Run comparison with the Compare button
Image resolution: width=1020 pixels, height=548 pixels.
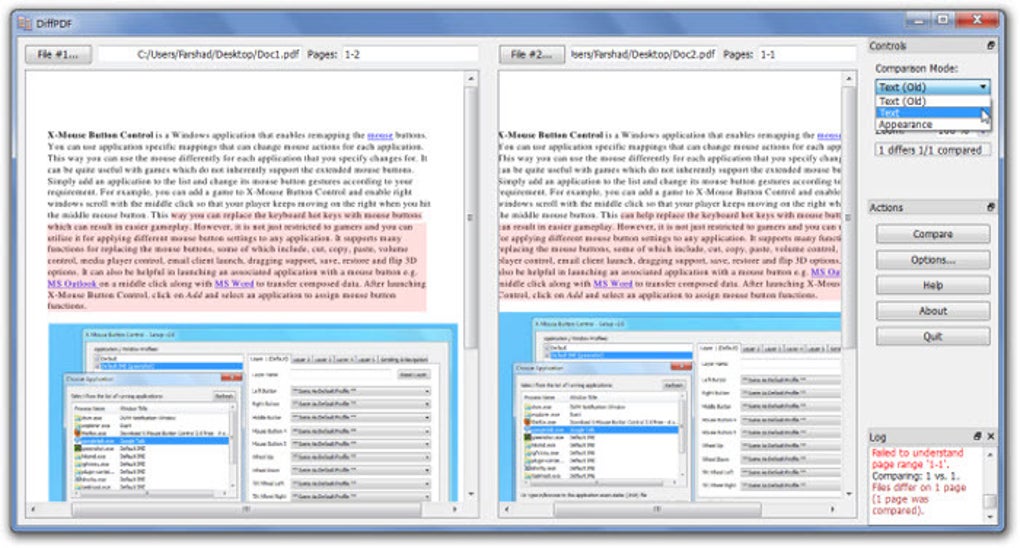coord(933,234)
